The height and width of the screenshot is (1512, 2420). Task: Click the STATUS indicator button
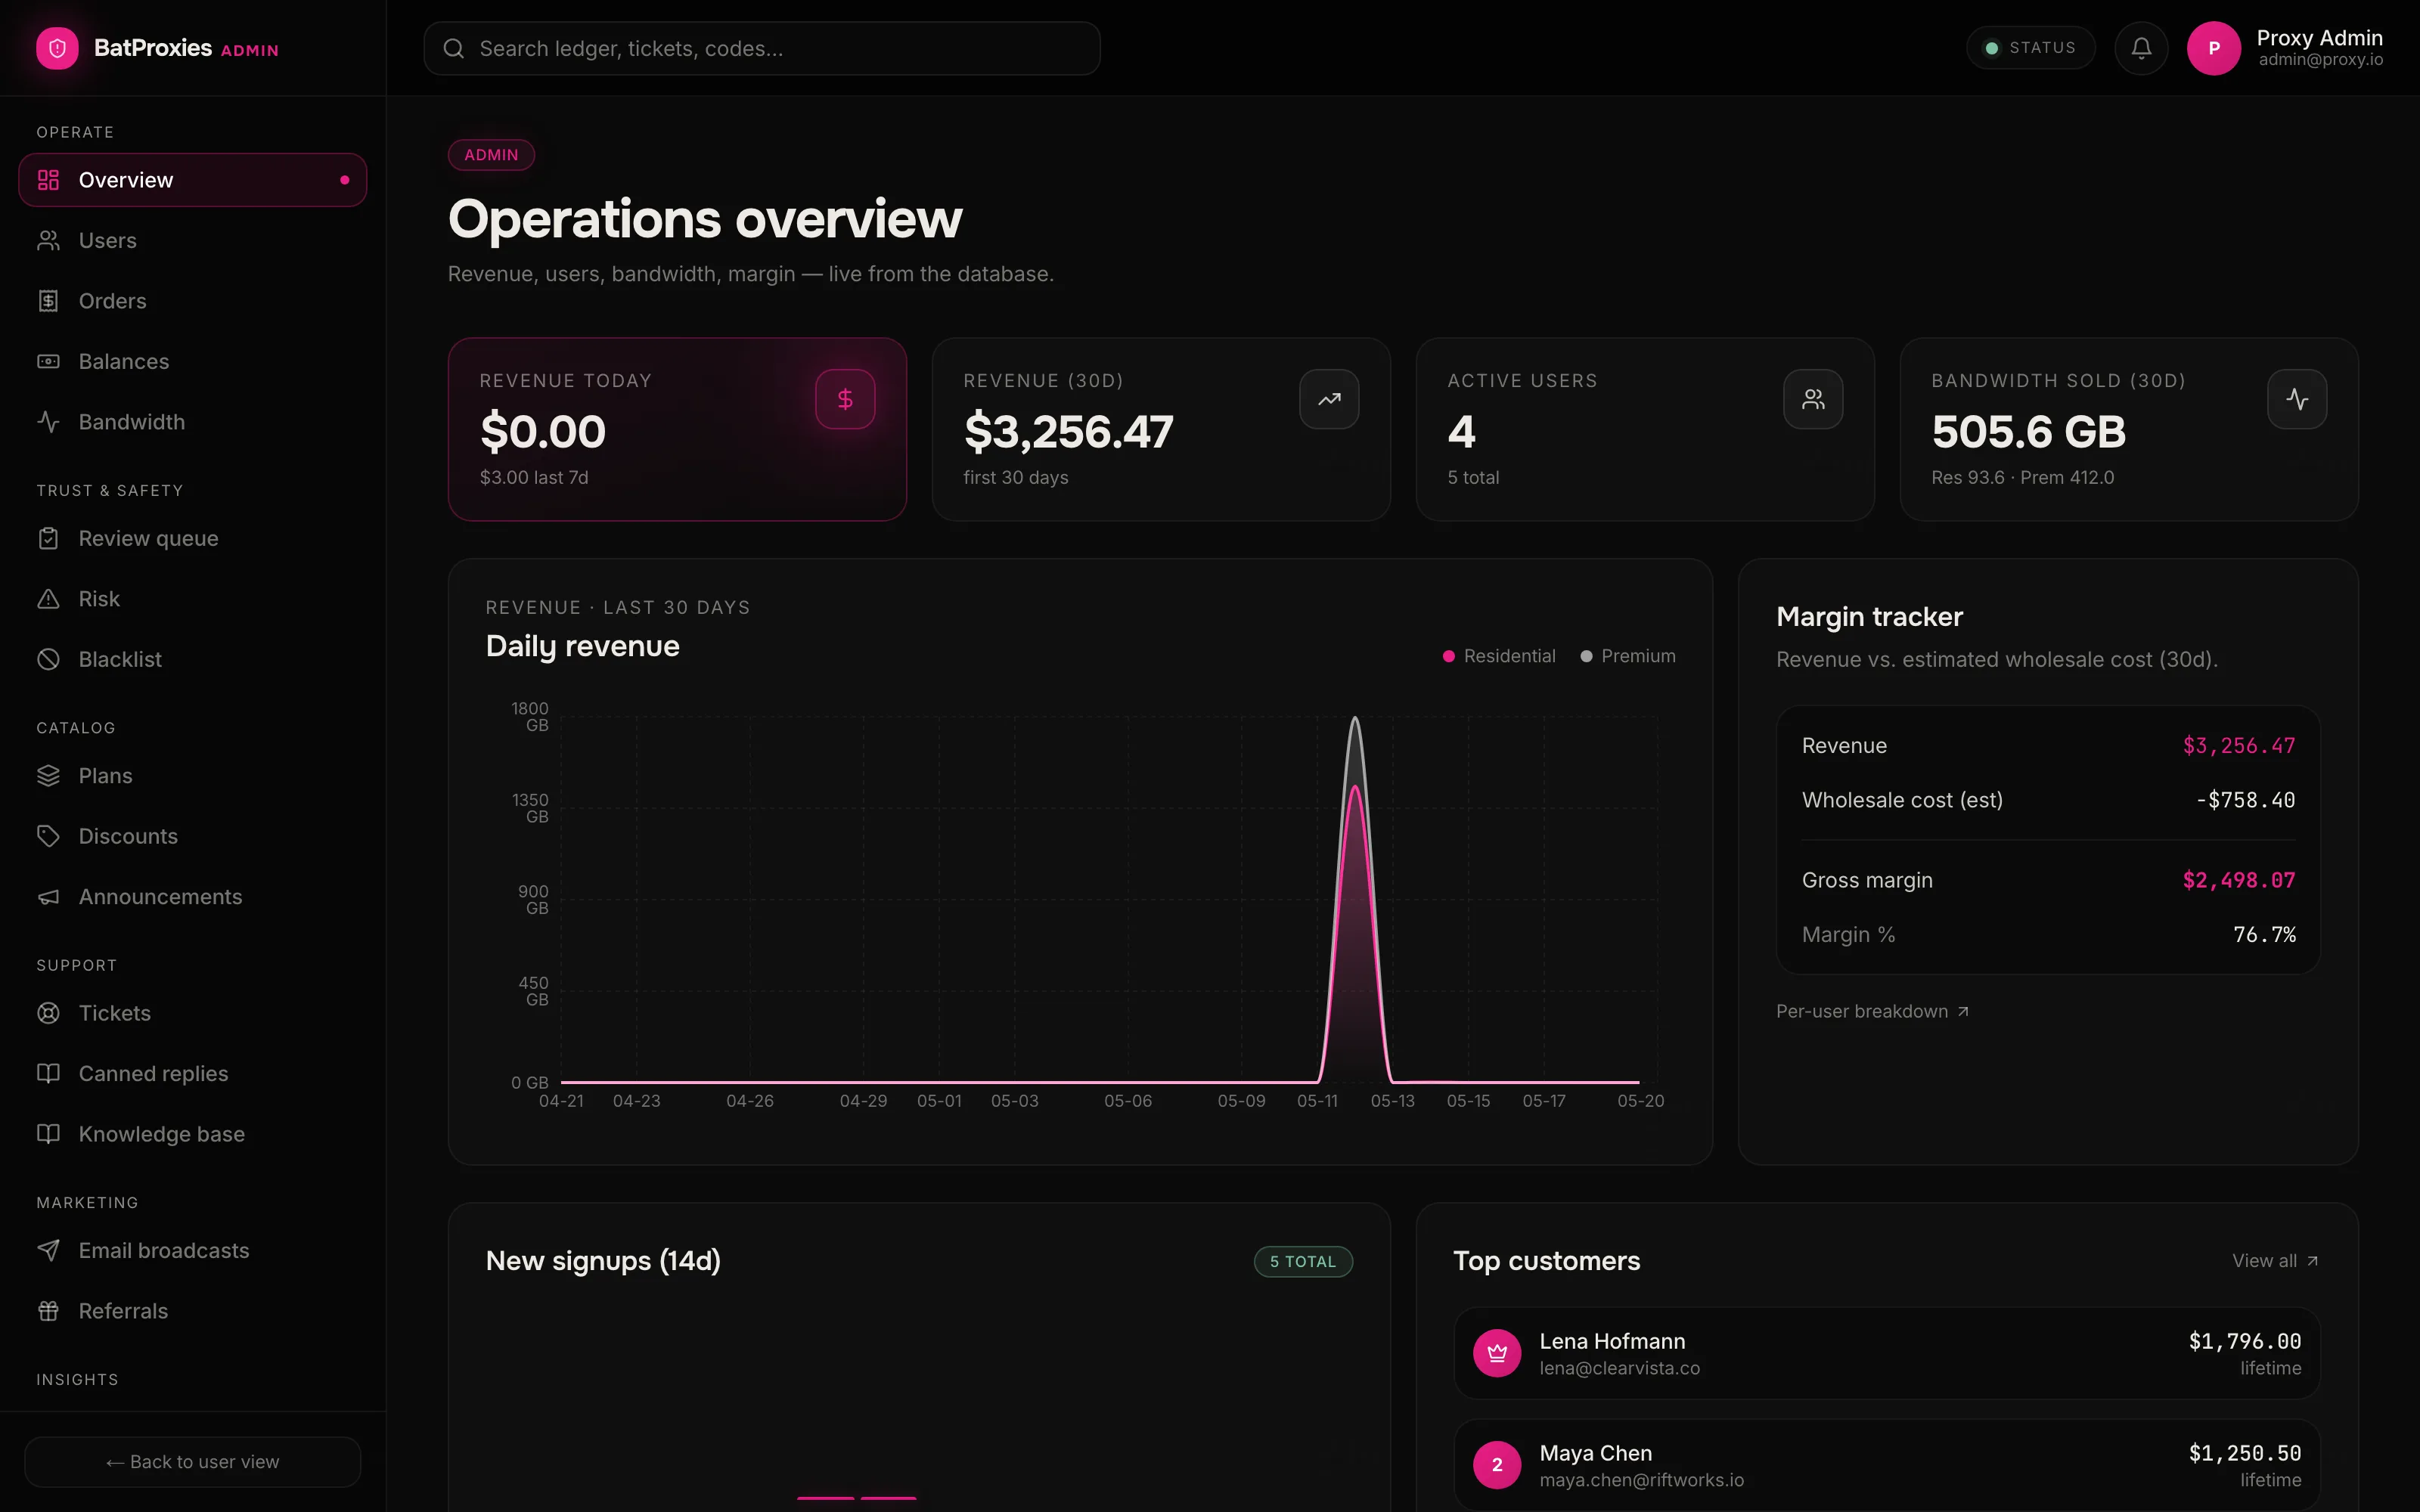click(x=2030, y=48)
